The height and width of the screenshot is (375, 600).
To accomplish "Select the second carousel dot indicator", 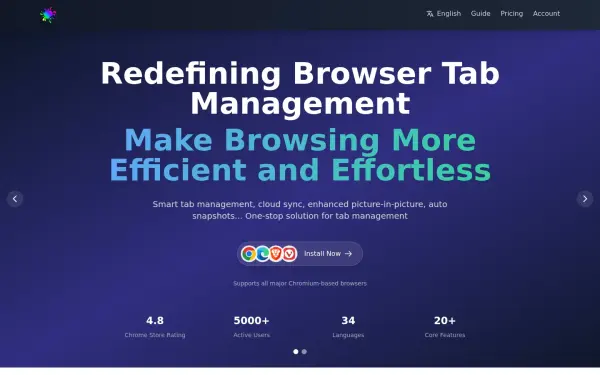I will point(304,352).
